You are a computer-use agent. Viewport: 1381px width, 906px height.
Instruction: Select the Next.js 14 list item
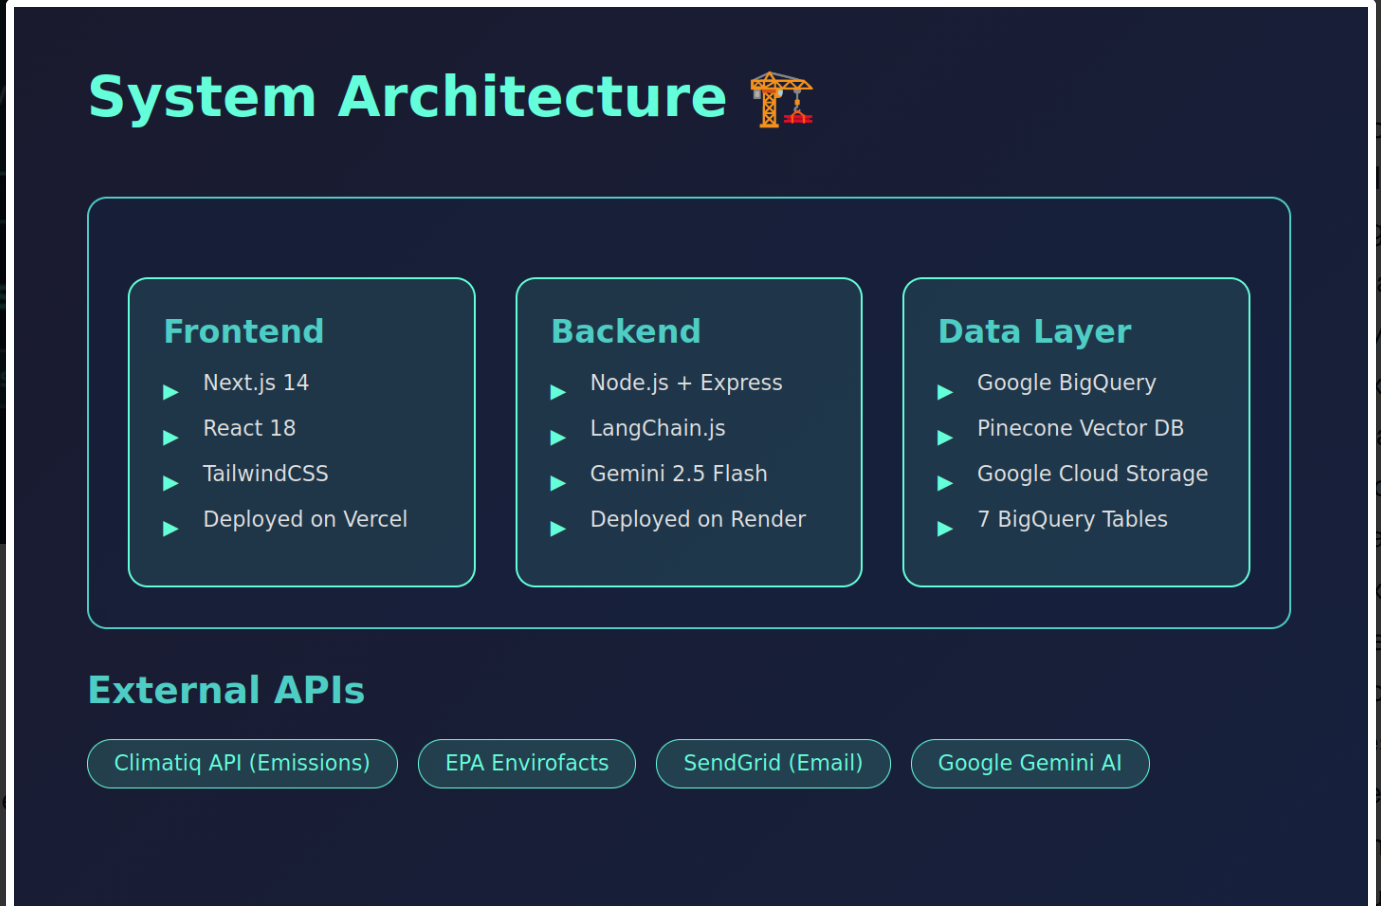pos(256,383)
